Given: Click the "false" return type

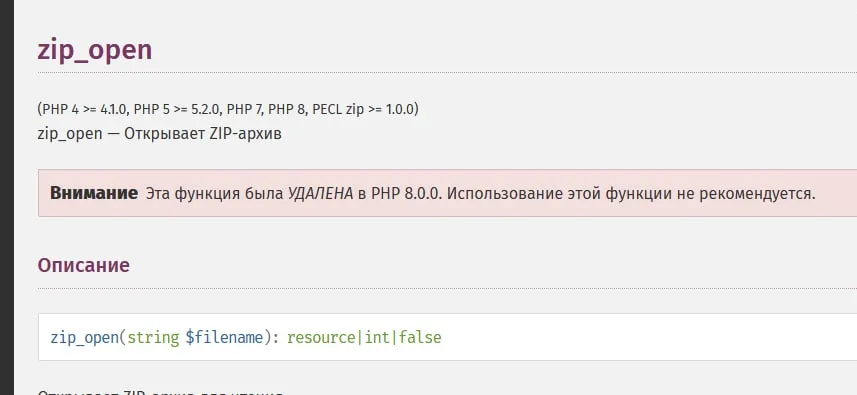Looking at the screenshot, I should tap(420, 338).
